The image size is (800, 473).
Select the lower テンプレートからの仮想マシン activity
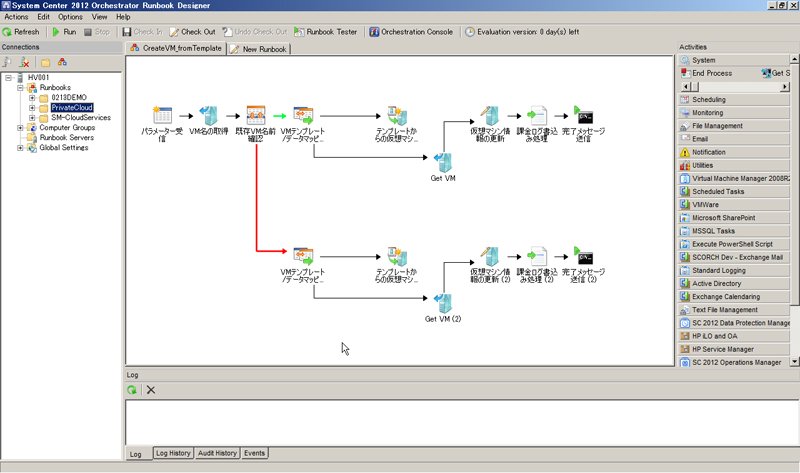coord(397,256)
